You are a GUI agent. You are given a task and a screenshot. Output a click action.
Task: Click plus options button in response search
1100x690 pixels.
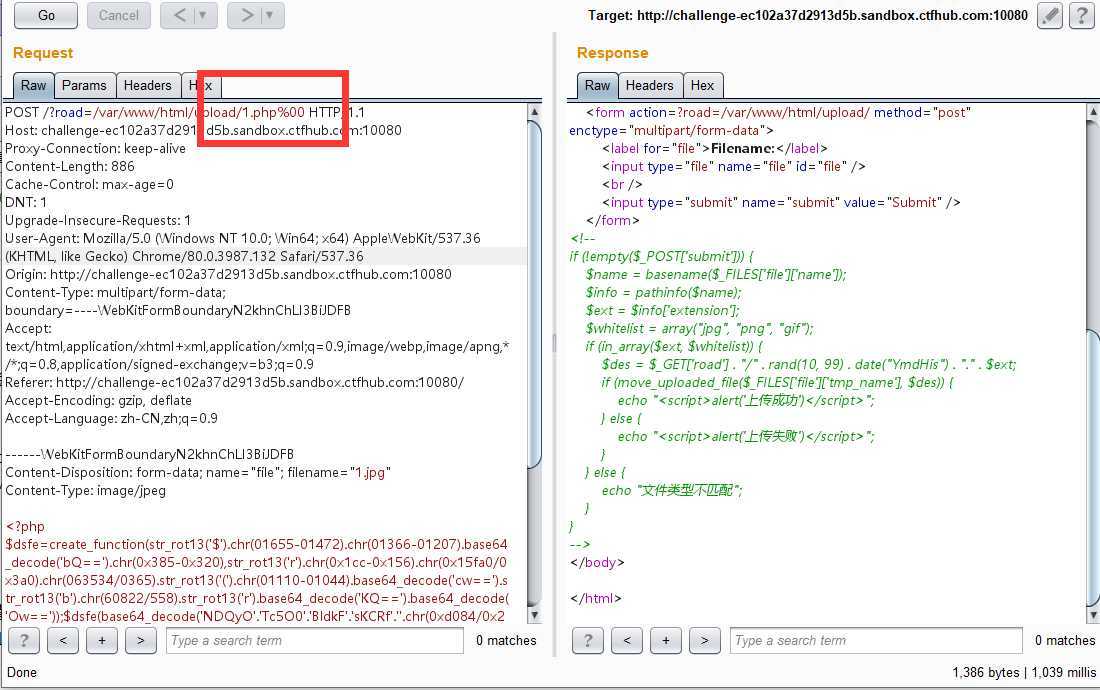(666, 640)
